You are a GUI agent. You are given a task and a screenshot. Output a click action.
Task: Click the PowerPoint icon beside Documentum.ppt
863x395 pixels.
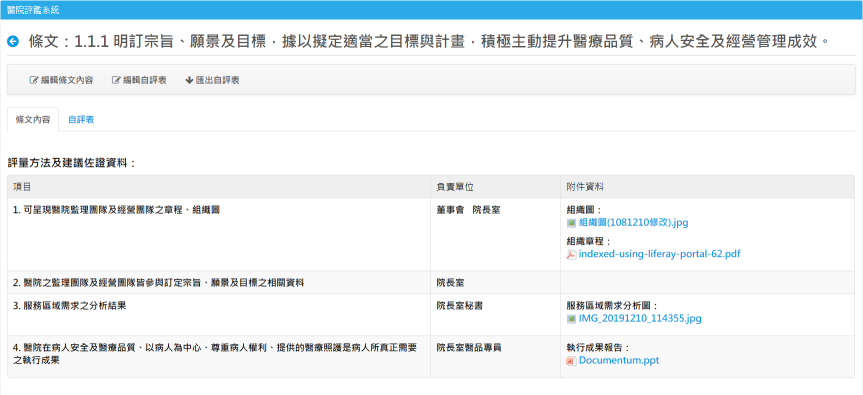(571, 361)
